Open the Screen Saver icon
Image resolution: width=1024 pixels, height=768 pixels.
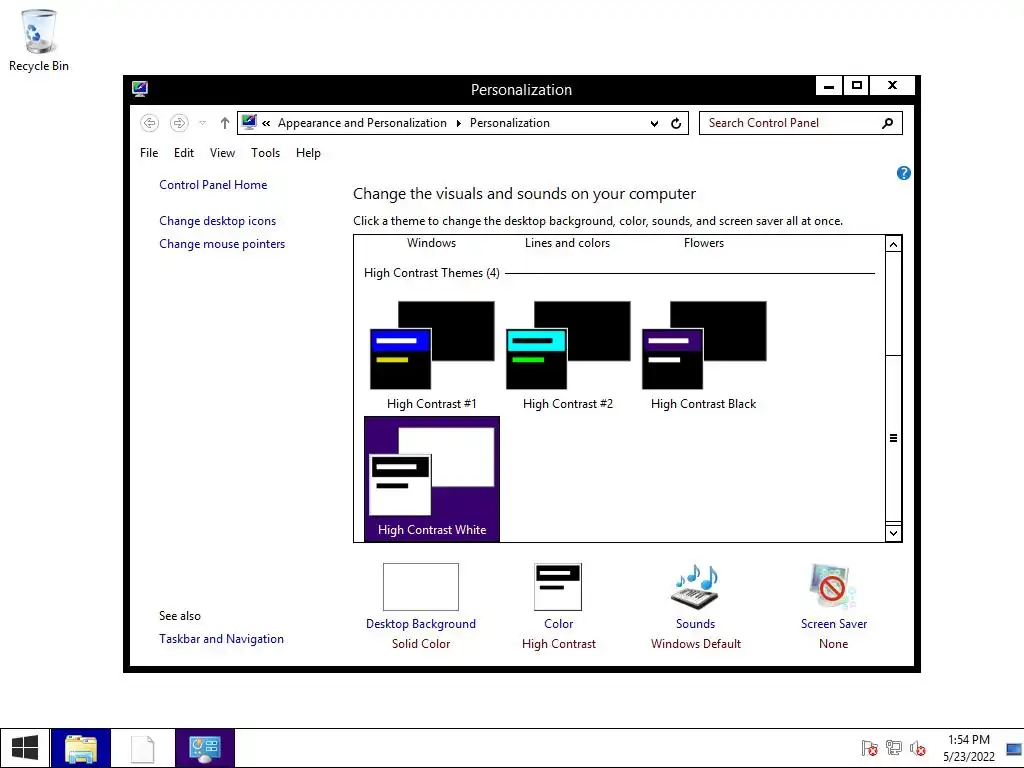click(x=833, y=586)
